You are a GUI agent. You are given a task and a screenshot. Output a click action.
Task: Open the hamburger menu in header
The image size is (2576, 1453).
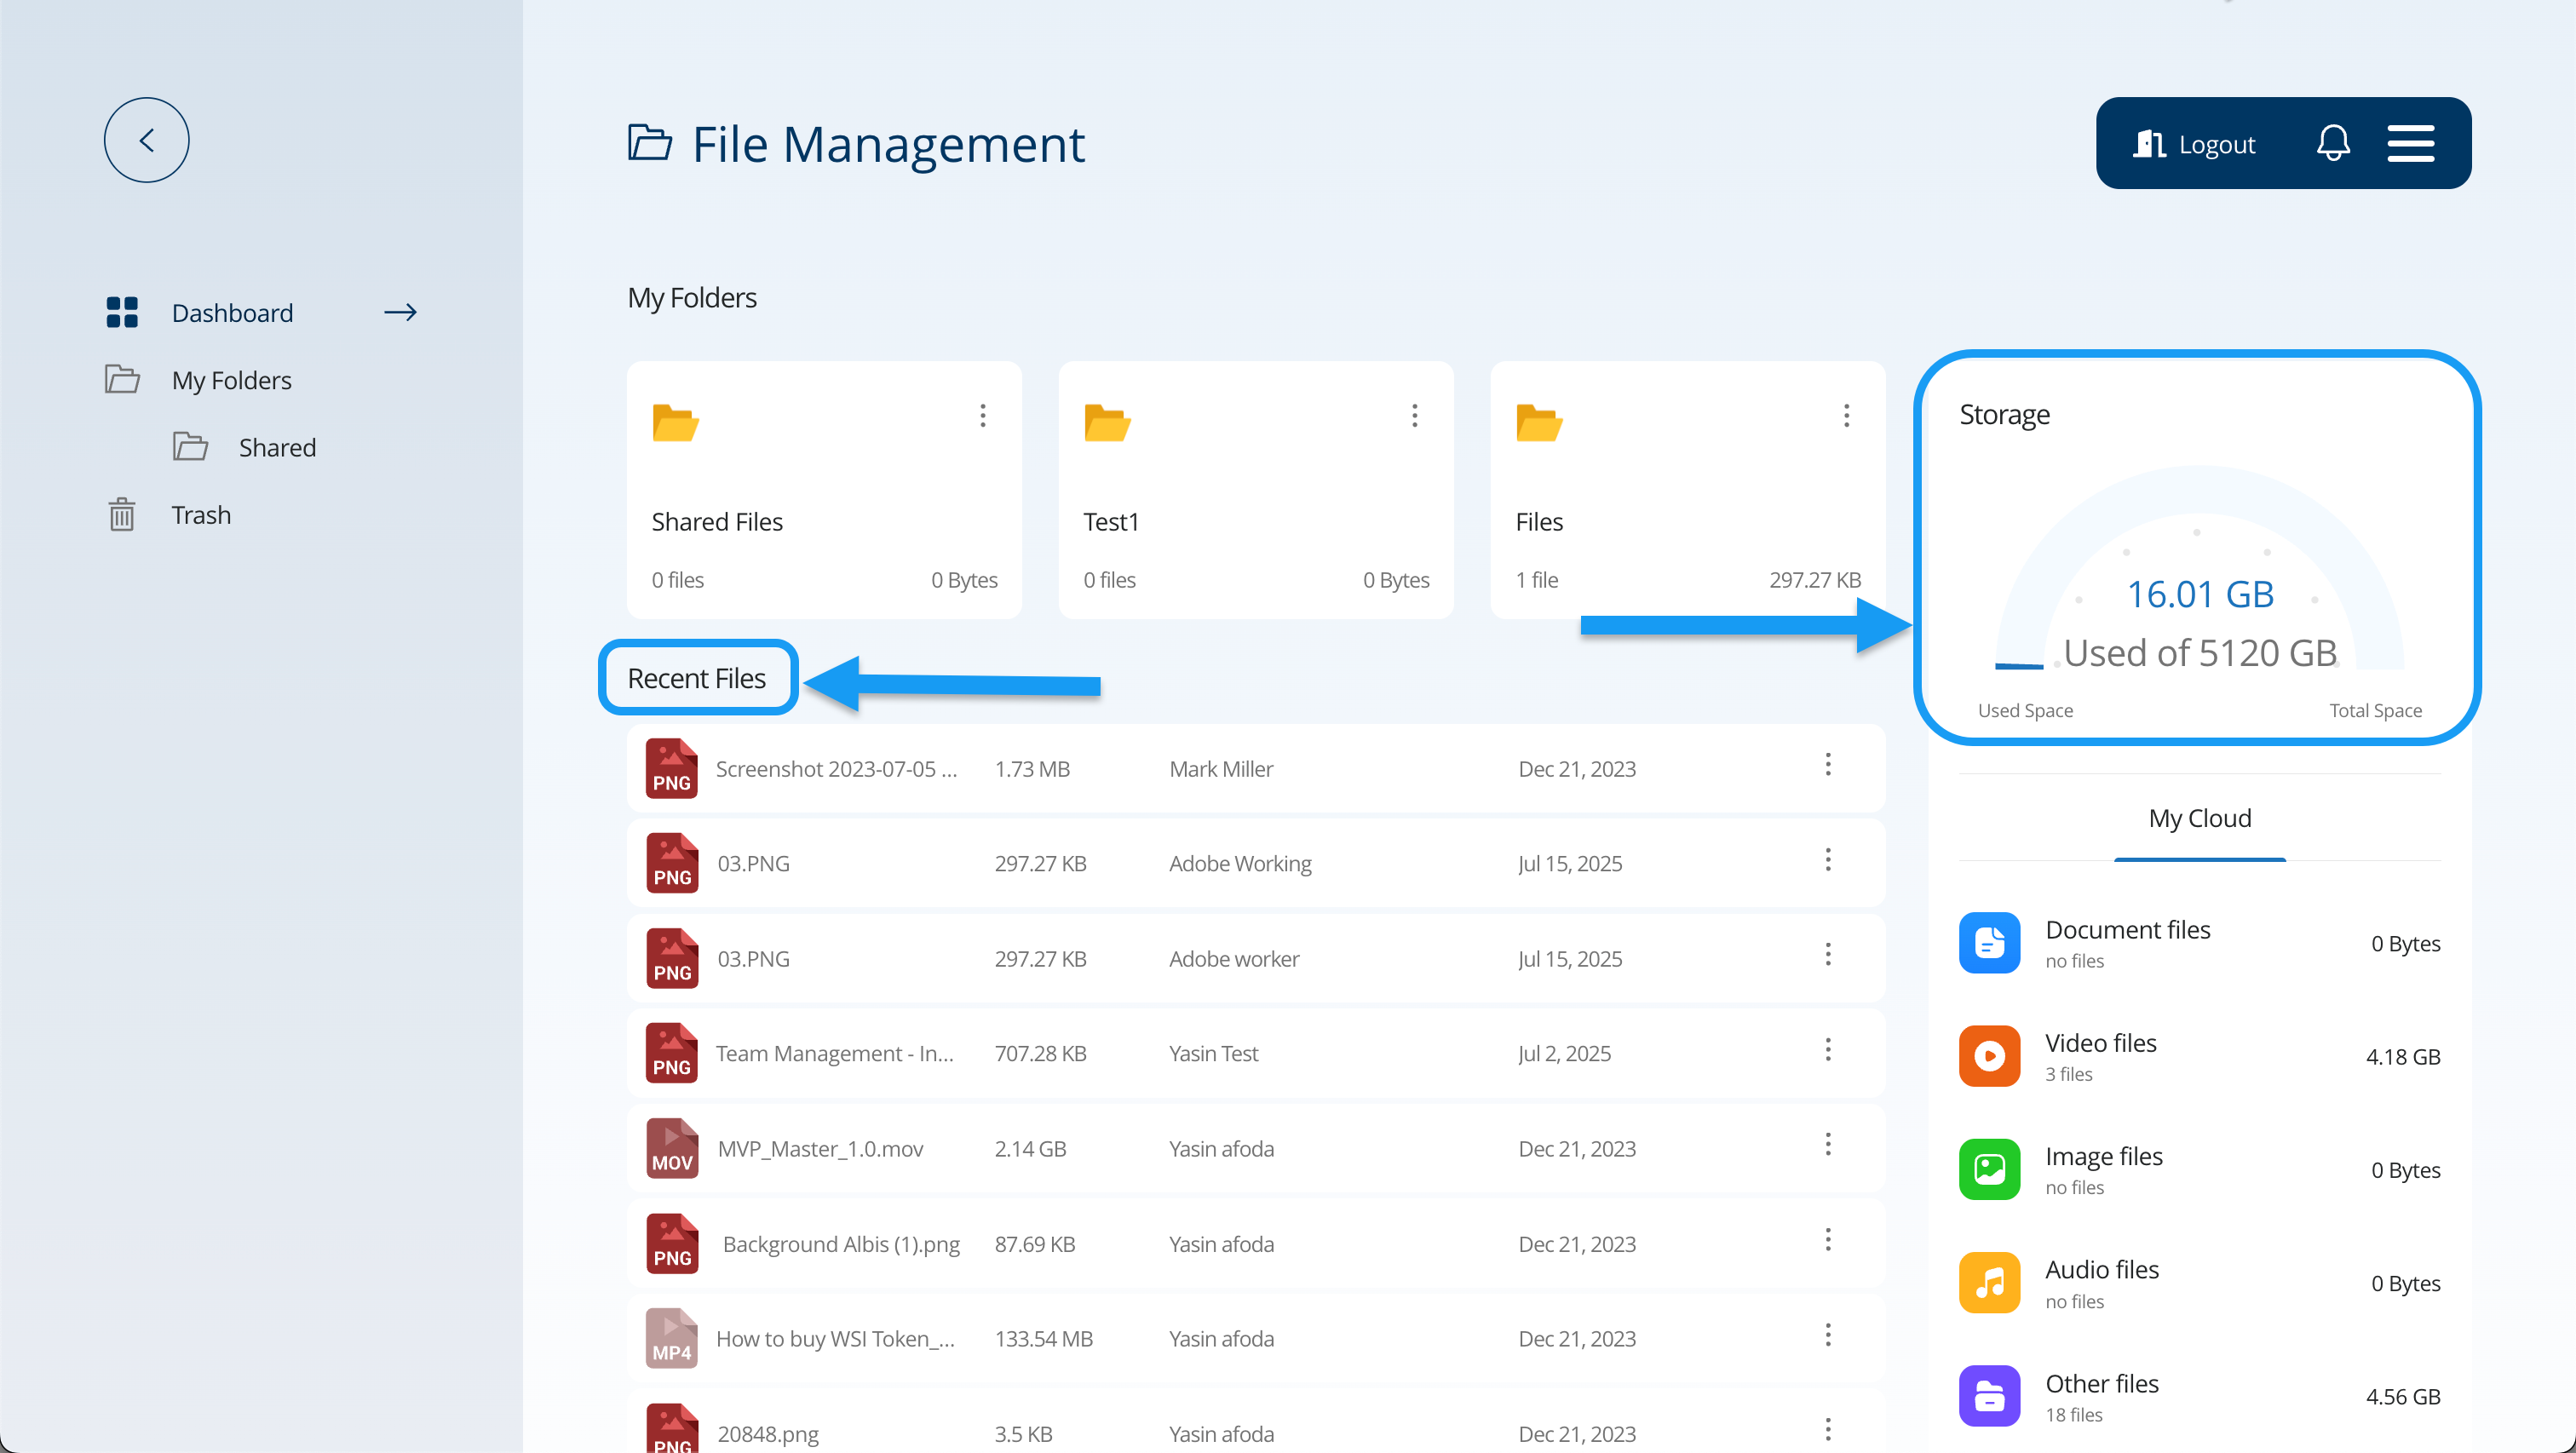[2410, 143]
